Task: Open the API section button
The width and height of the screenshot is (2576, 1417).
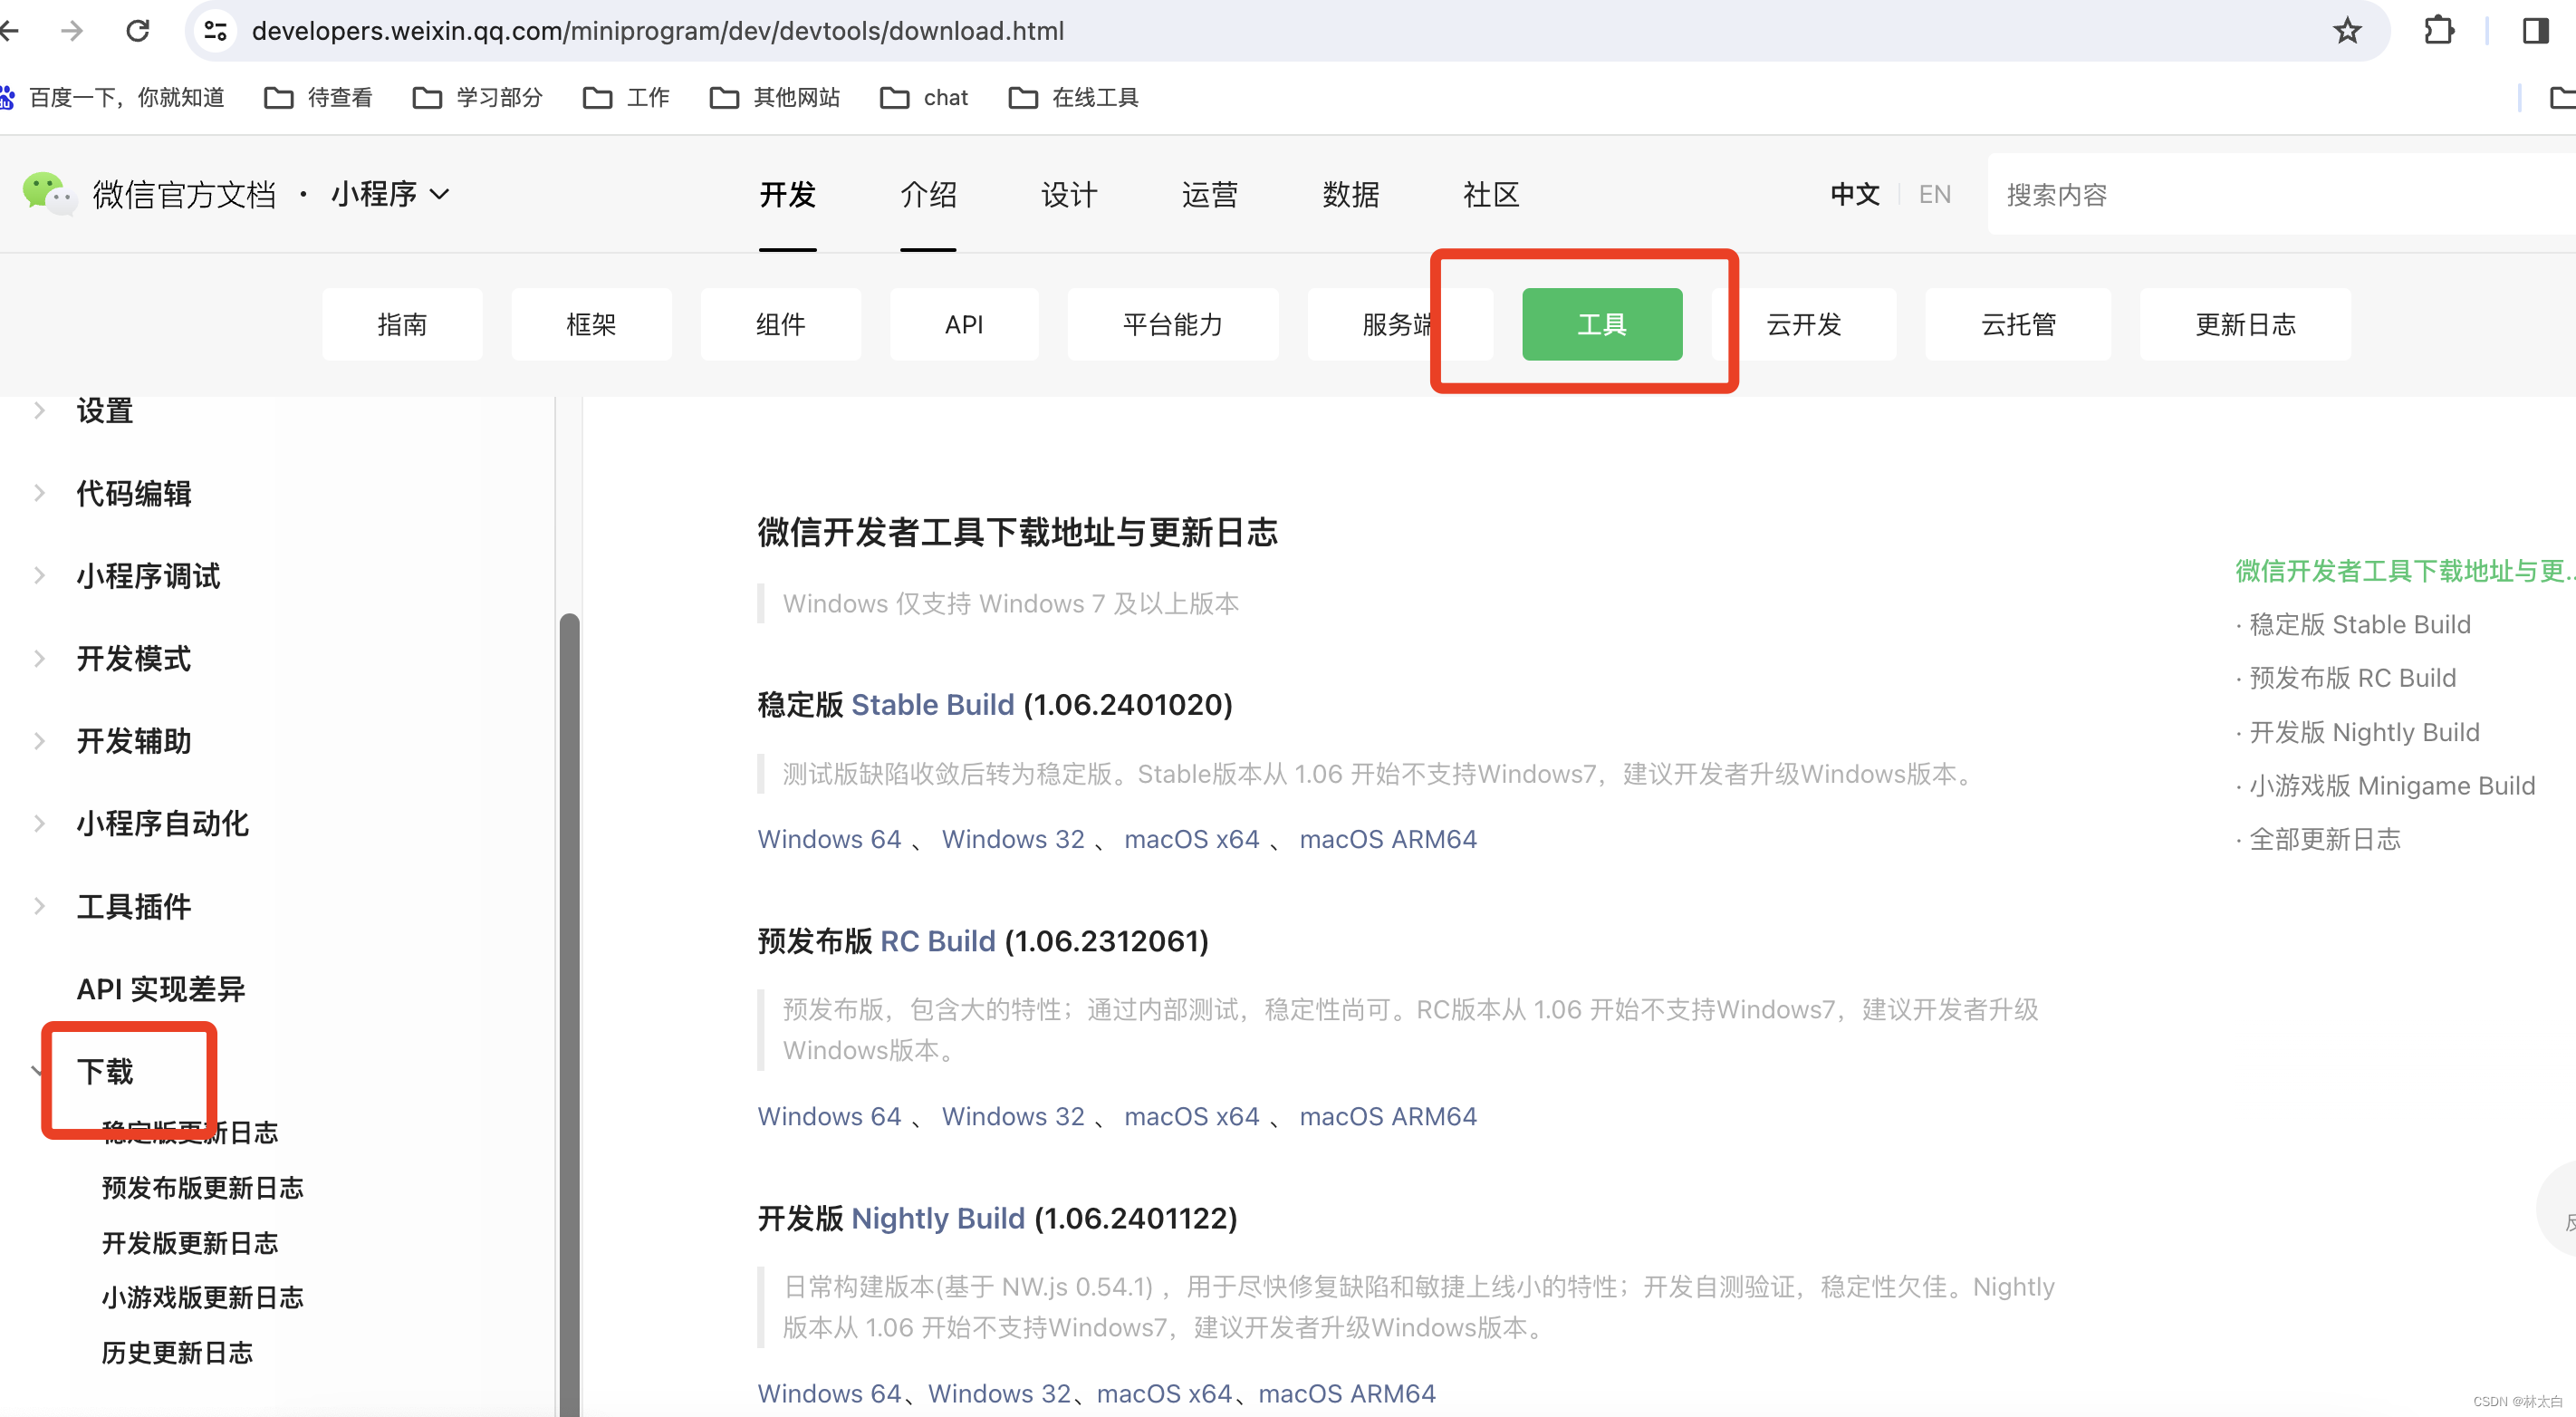Action: [964, 324]
